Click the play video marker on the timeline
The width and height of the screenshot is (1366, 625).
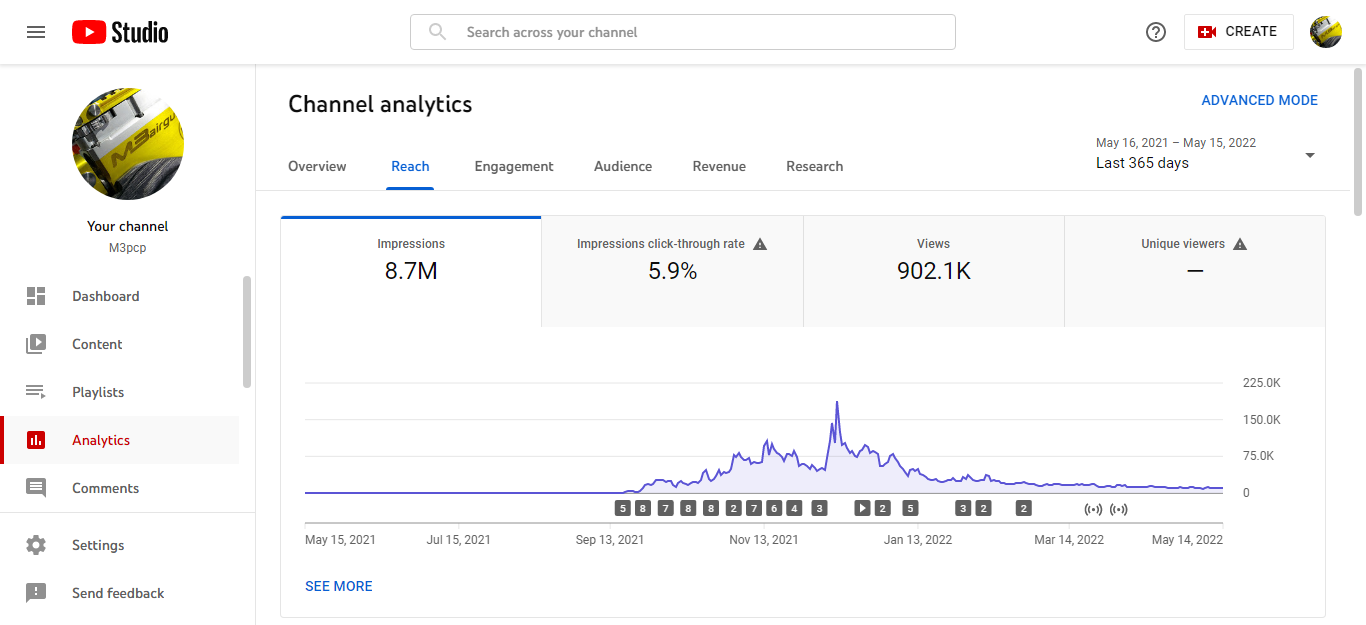click(862, 508)
